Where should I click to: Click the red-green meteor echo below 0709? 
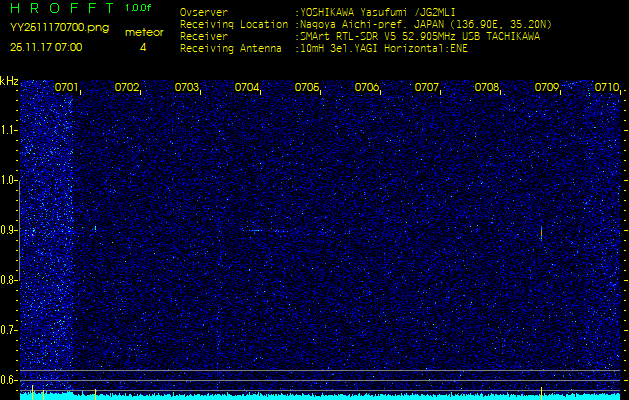(541, 233)
